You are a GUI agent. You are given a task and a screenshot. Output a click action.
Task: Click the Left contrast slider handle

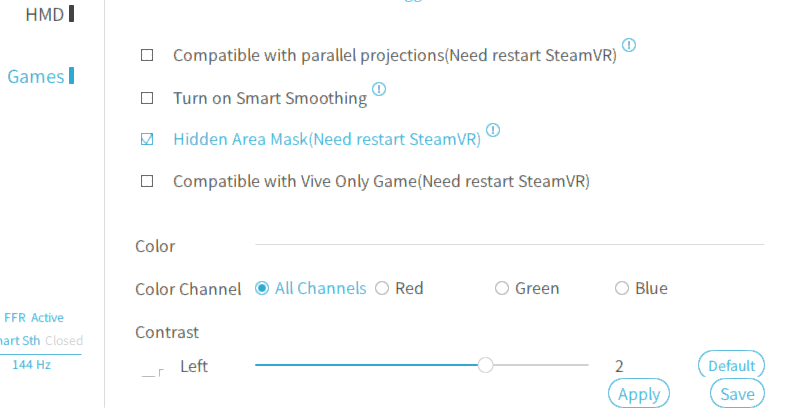point(486,365)
